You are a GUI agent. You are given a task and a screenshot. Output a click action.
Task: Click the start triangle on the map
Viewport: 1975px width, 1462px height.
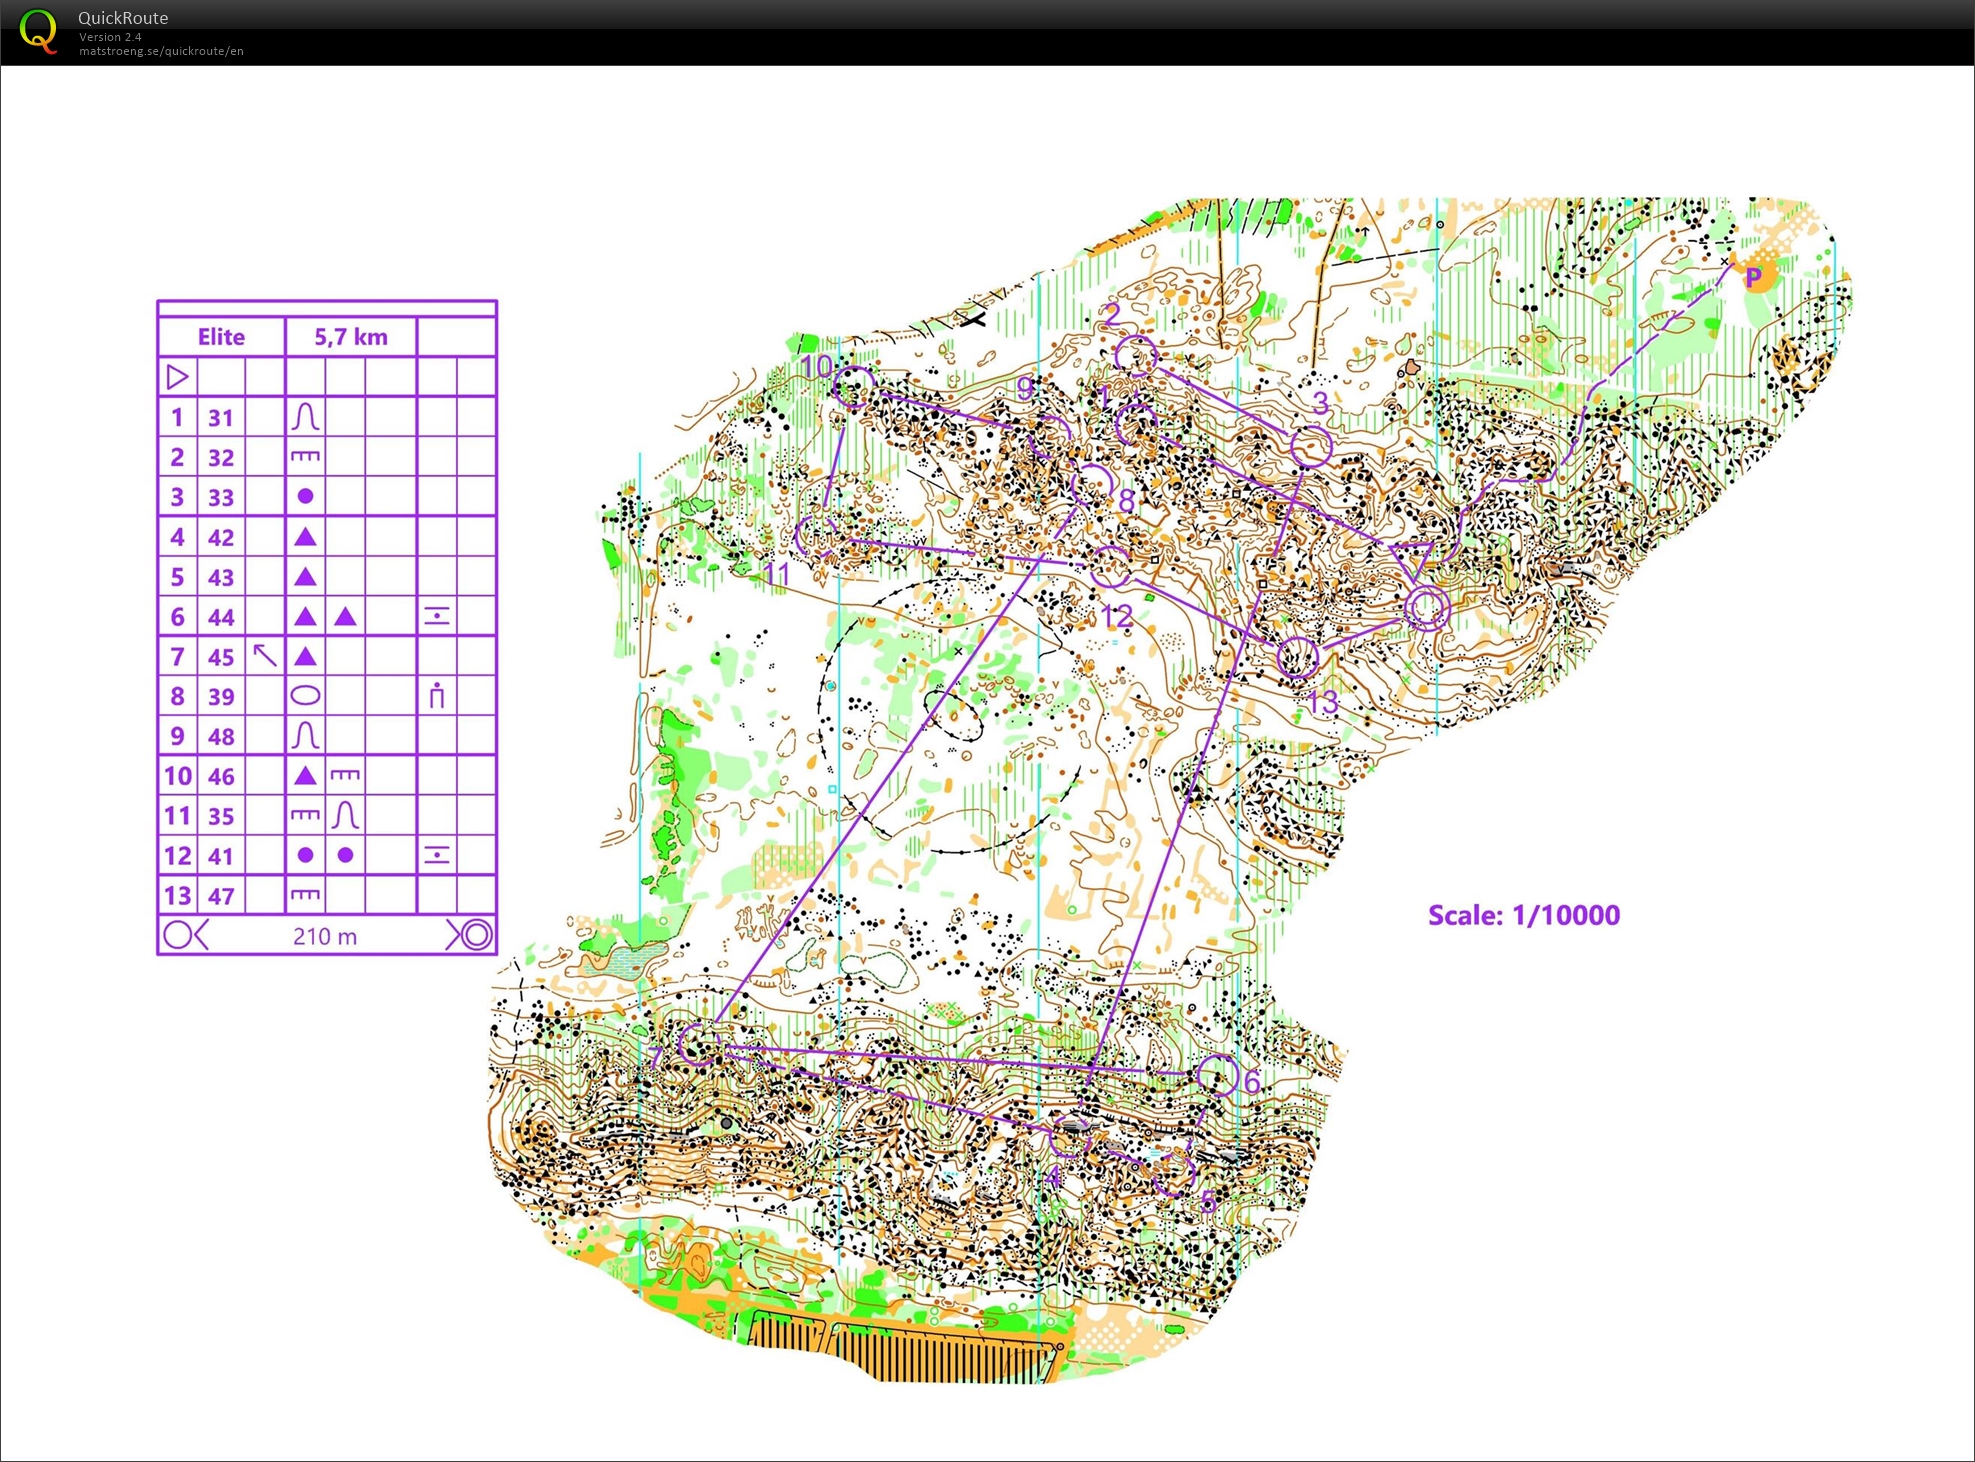tap(1411, 559)
